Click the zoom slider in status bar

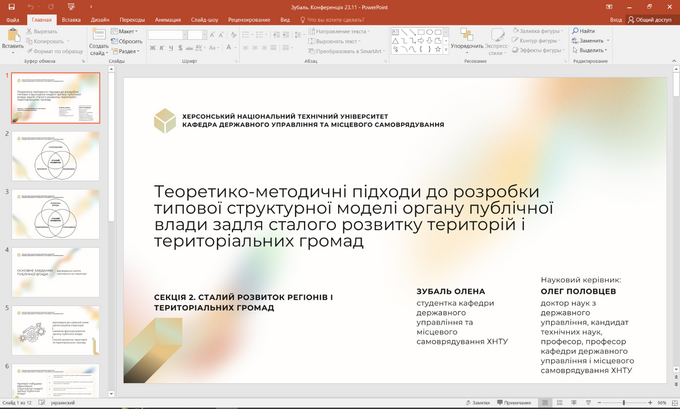click(626, 402)
